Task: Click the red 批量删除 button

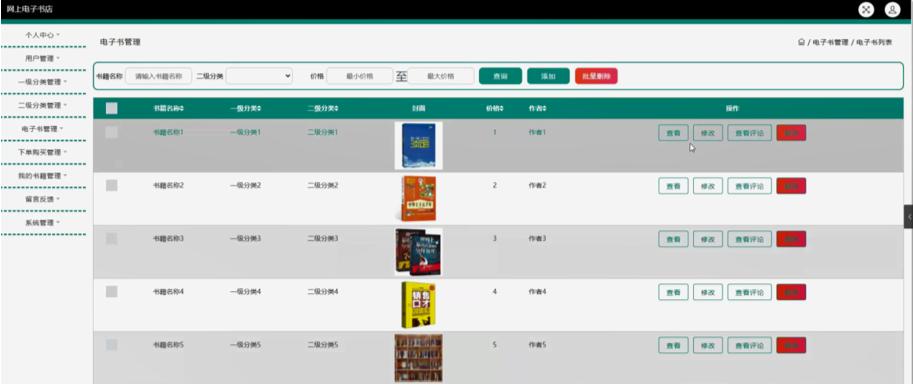Action: (596, 76)
